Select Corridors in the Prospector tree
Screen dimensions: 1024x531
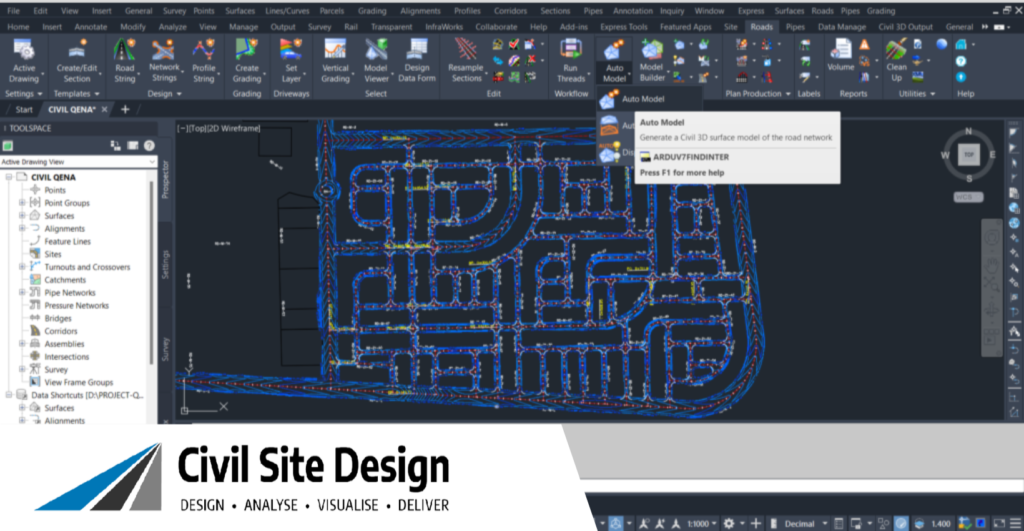(61, 330)
